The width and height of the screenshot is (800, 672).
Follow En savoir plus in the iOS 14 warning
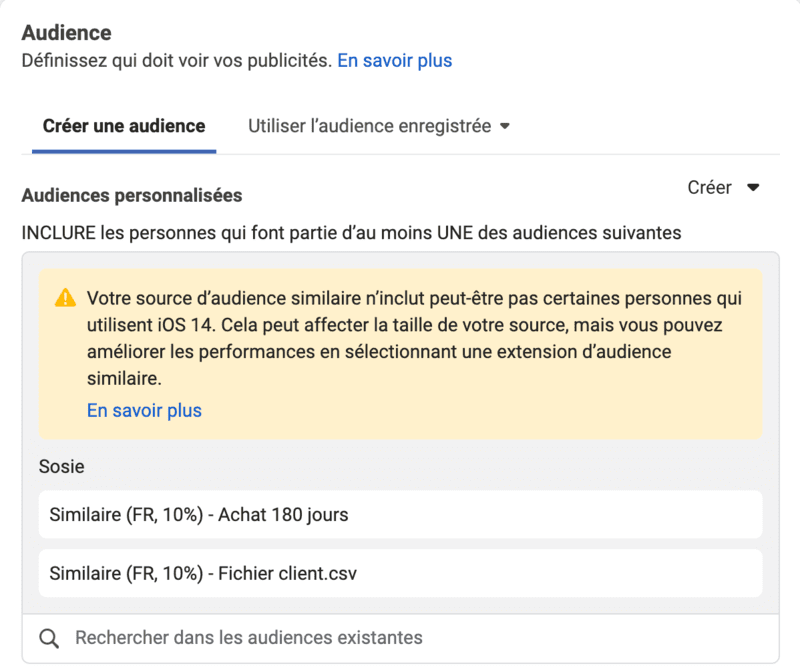(144, 411)
